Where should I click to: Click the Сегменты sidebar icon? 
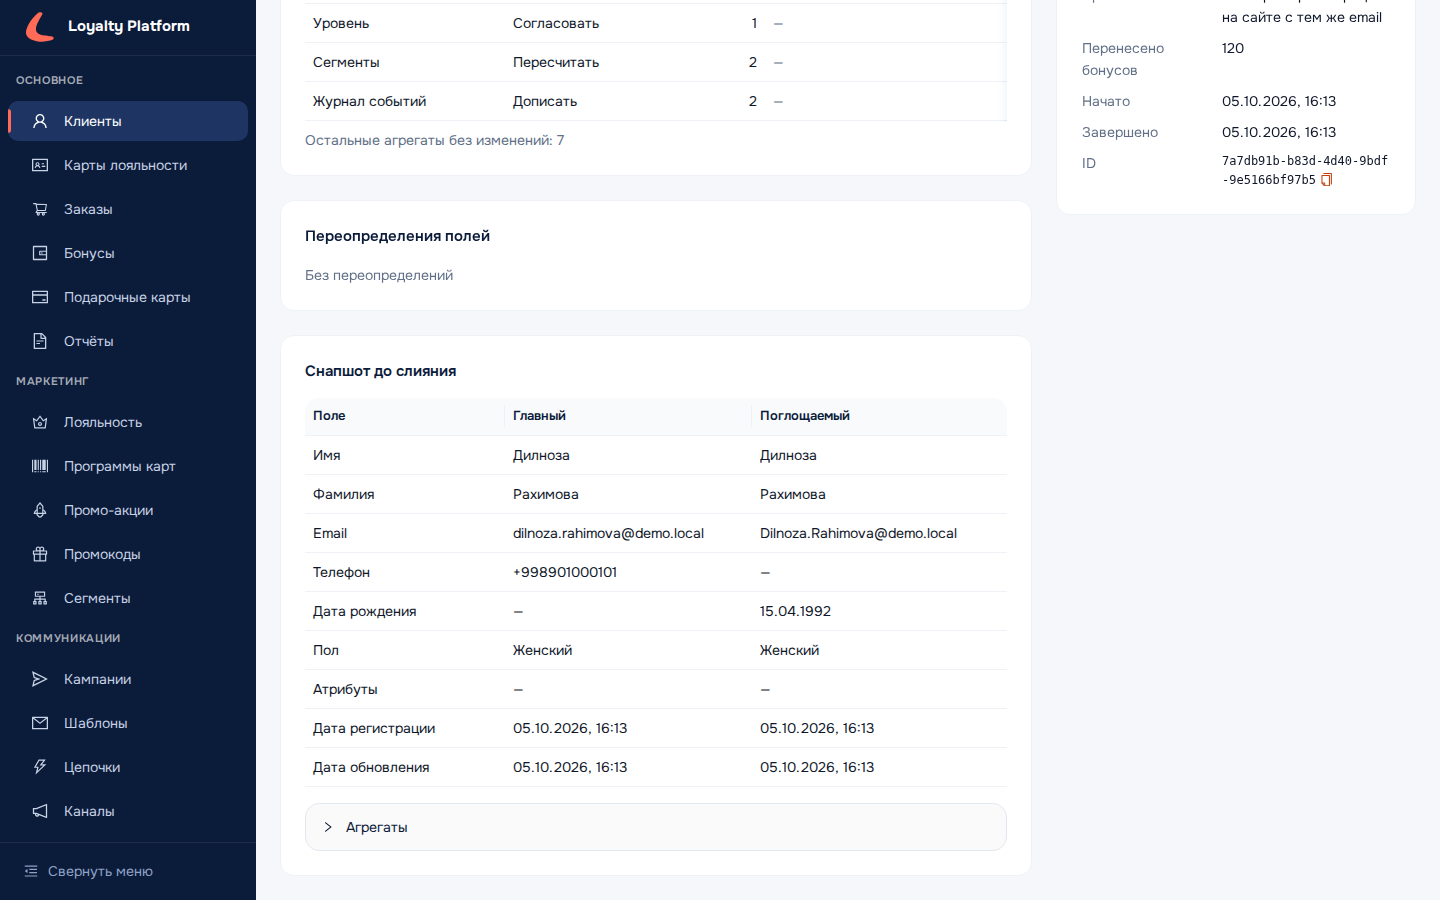(x=40, y=598)
